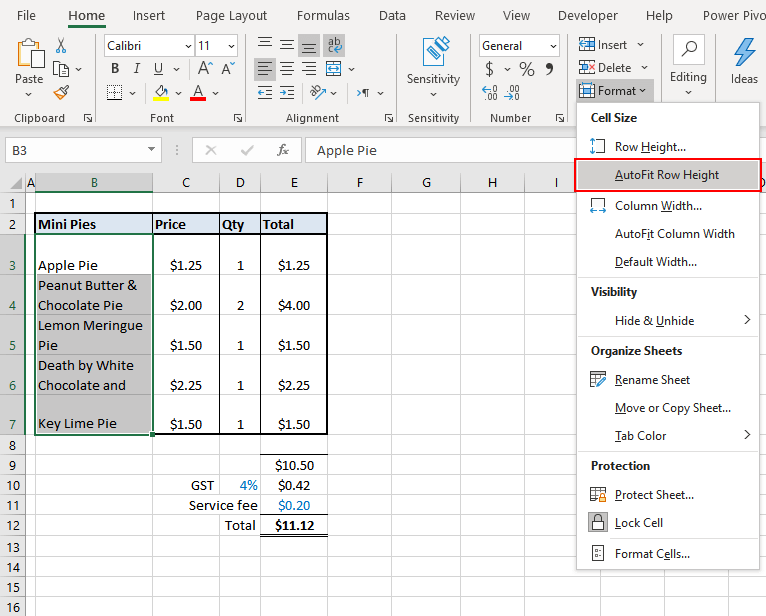Image resolution: width=766 pixels, height=616 pixels.
Task: Click the Top Align icon
Action: click(265, 45)
